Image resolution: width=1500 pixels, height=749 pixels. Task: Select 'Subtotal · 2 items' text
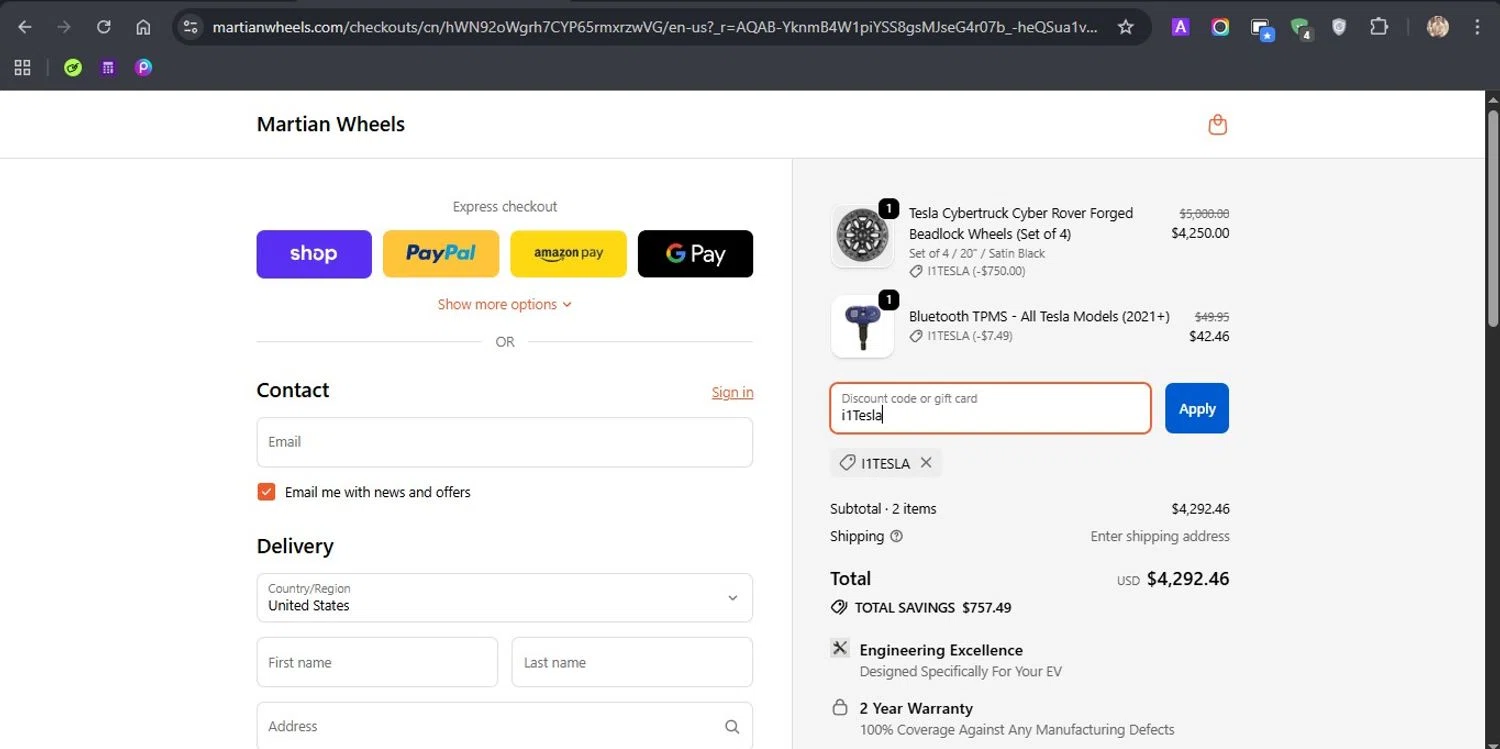pos(883,509)
